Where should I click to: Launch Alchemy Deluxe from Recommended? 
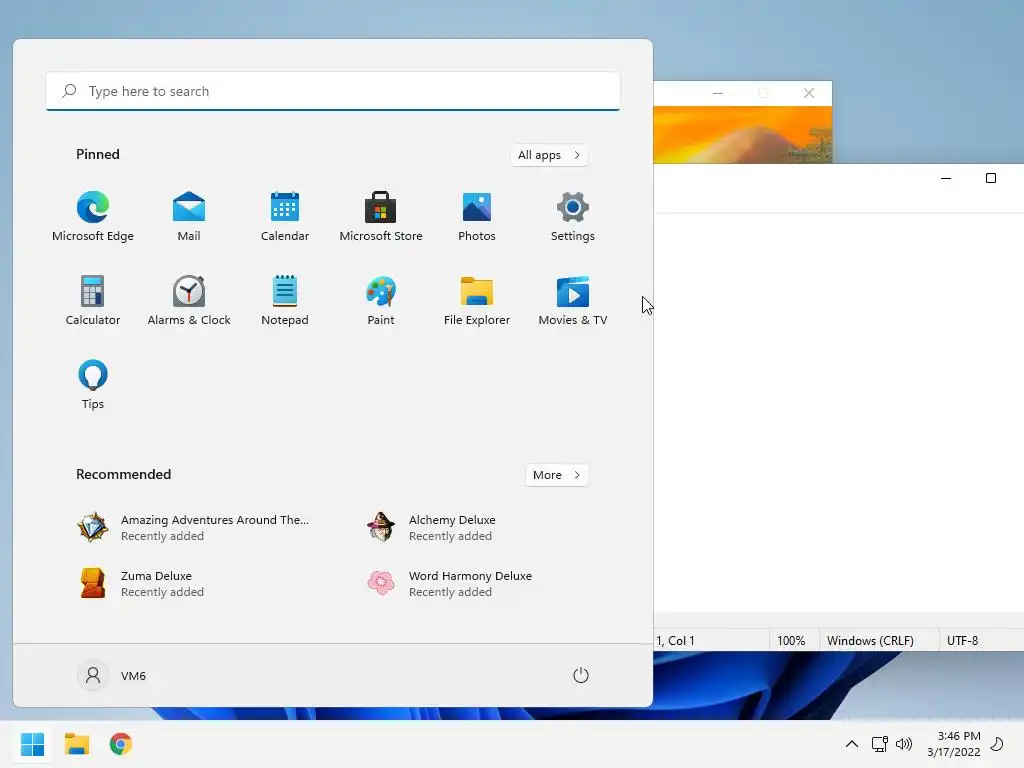[431, 528]
